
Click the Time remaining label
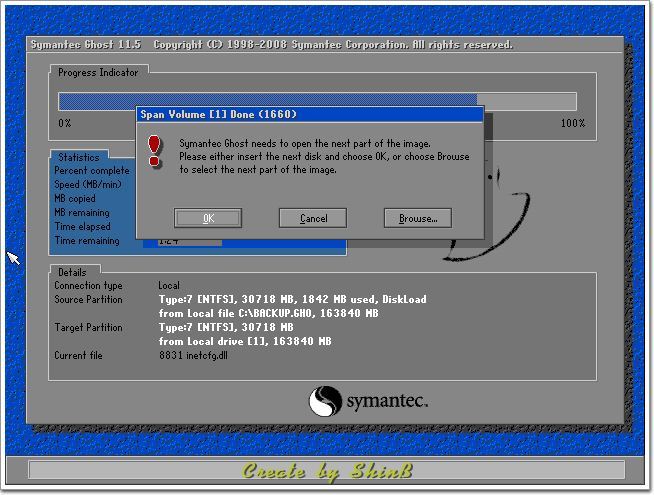[x=87, y=241]
